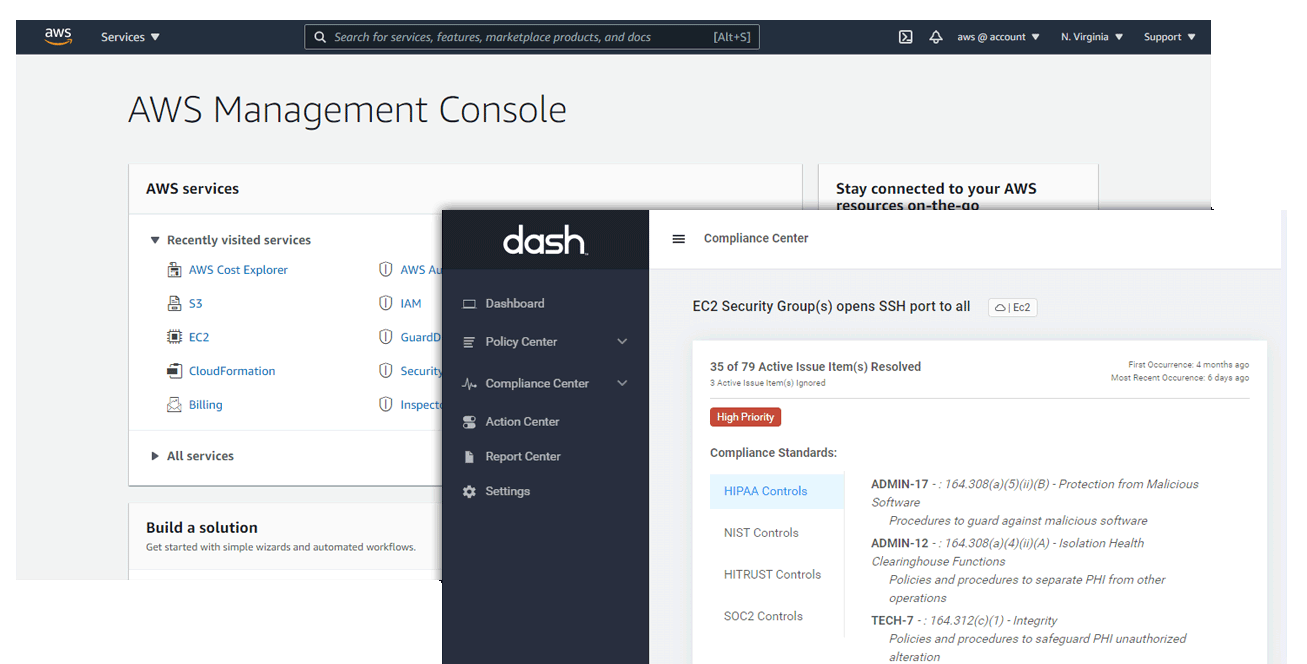1307x664 pixels.
Task: Click the Action Center toggle icon in the dash sidebar
Action: point(469,422)
